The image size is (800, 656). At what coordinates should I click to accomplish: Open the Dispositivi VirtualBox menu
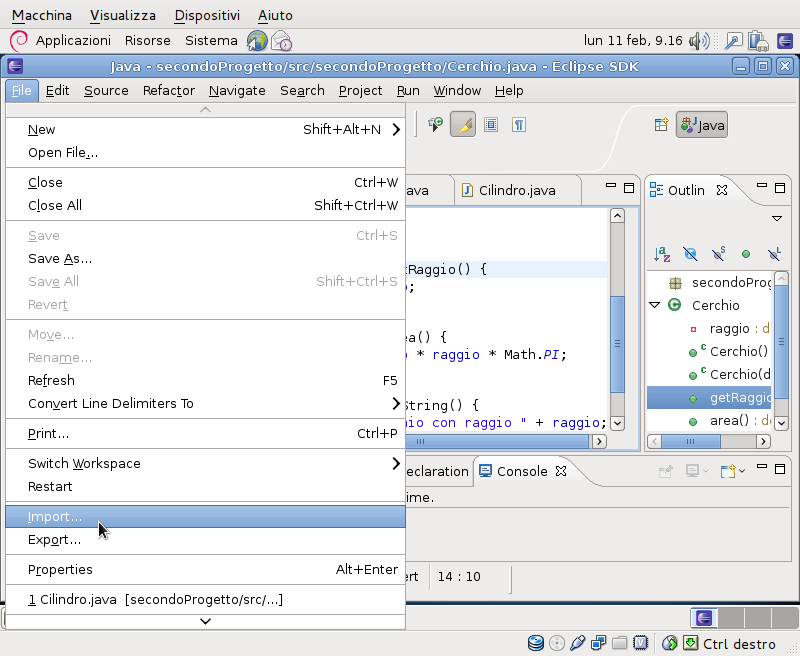[x=207, y=15]
